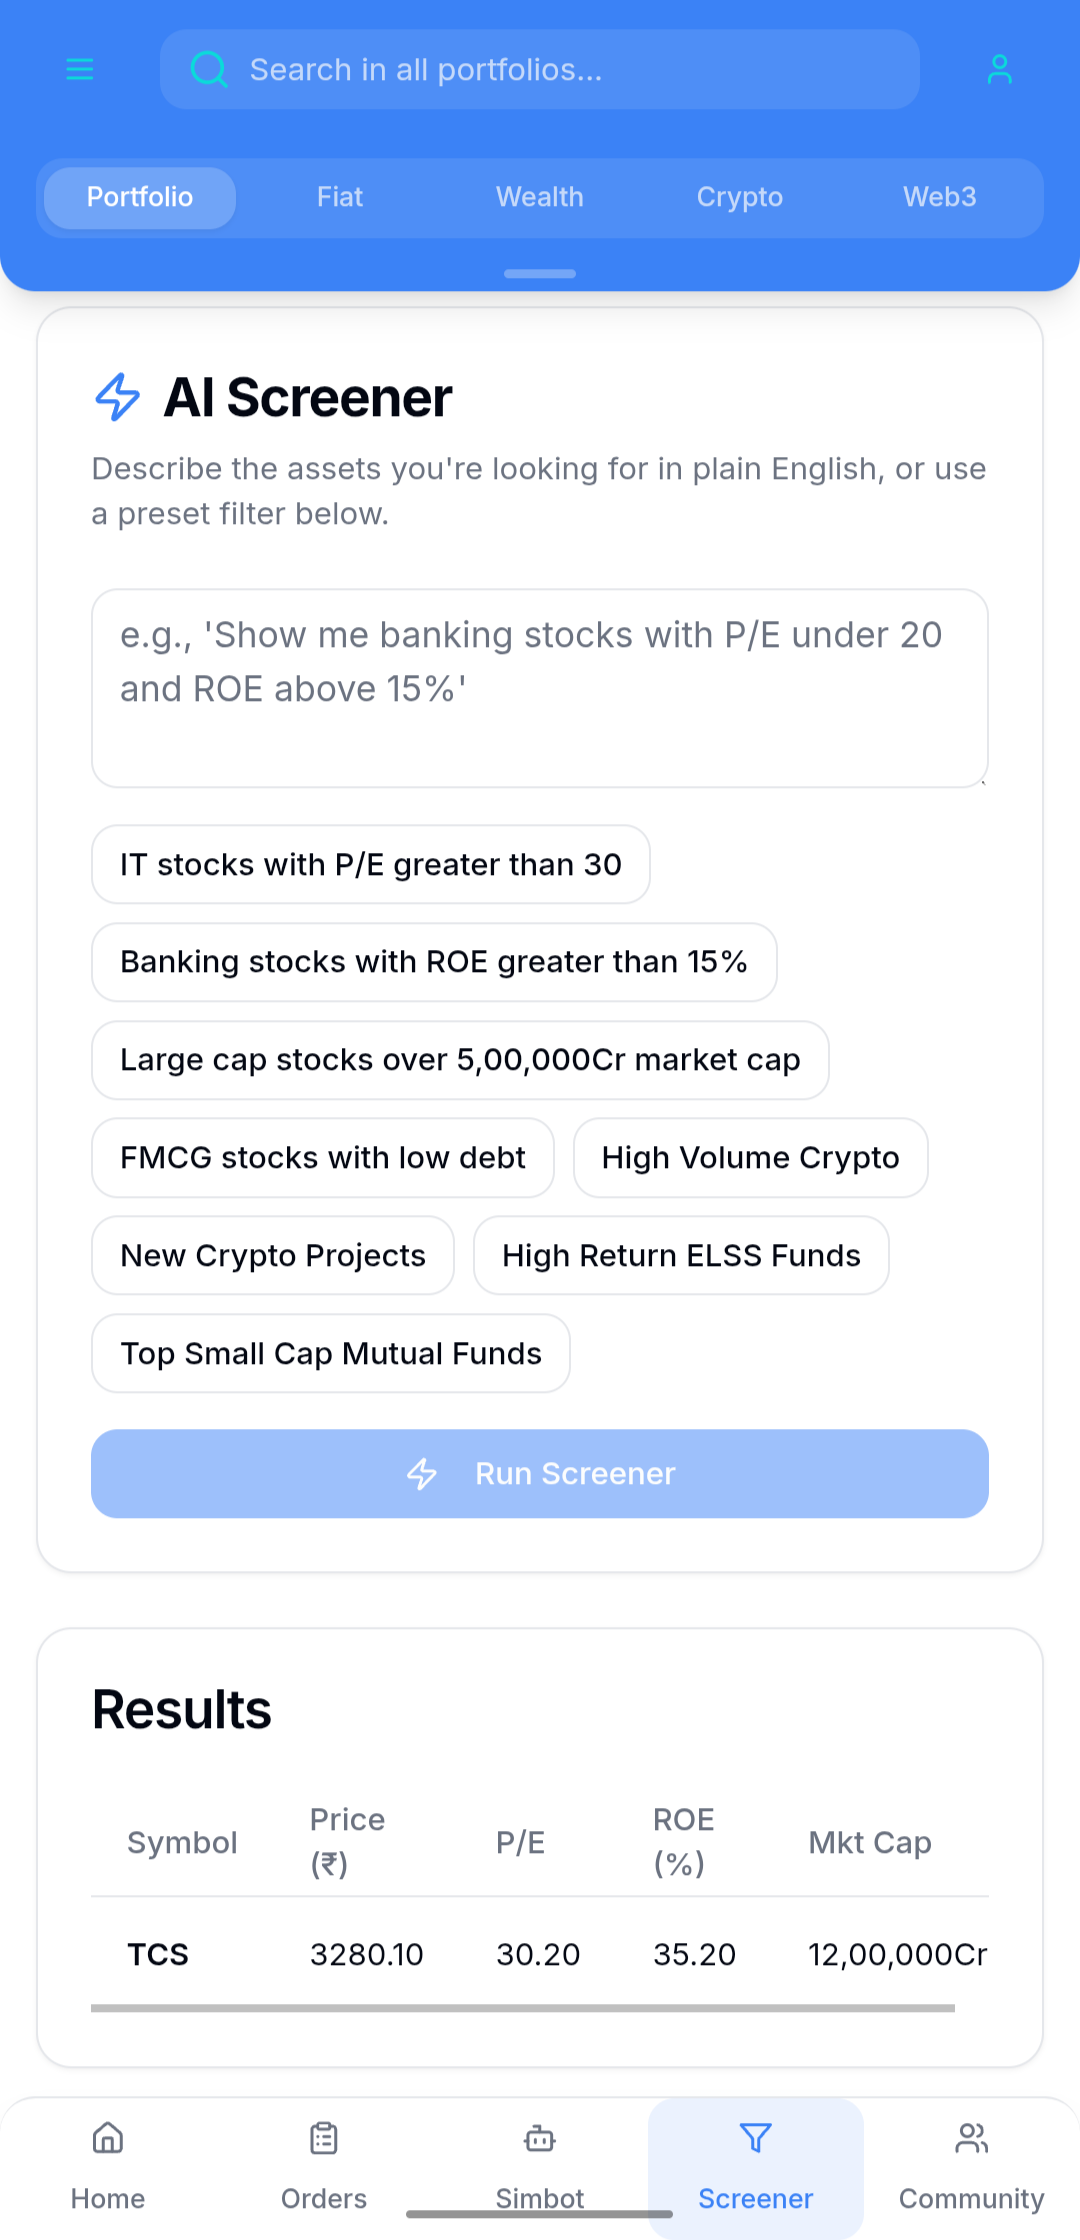Switch to the Fiat tab
Screen dimensions: 1080x2240
[x=340, y=197]
